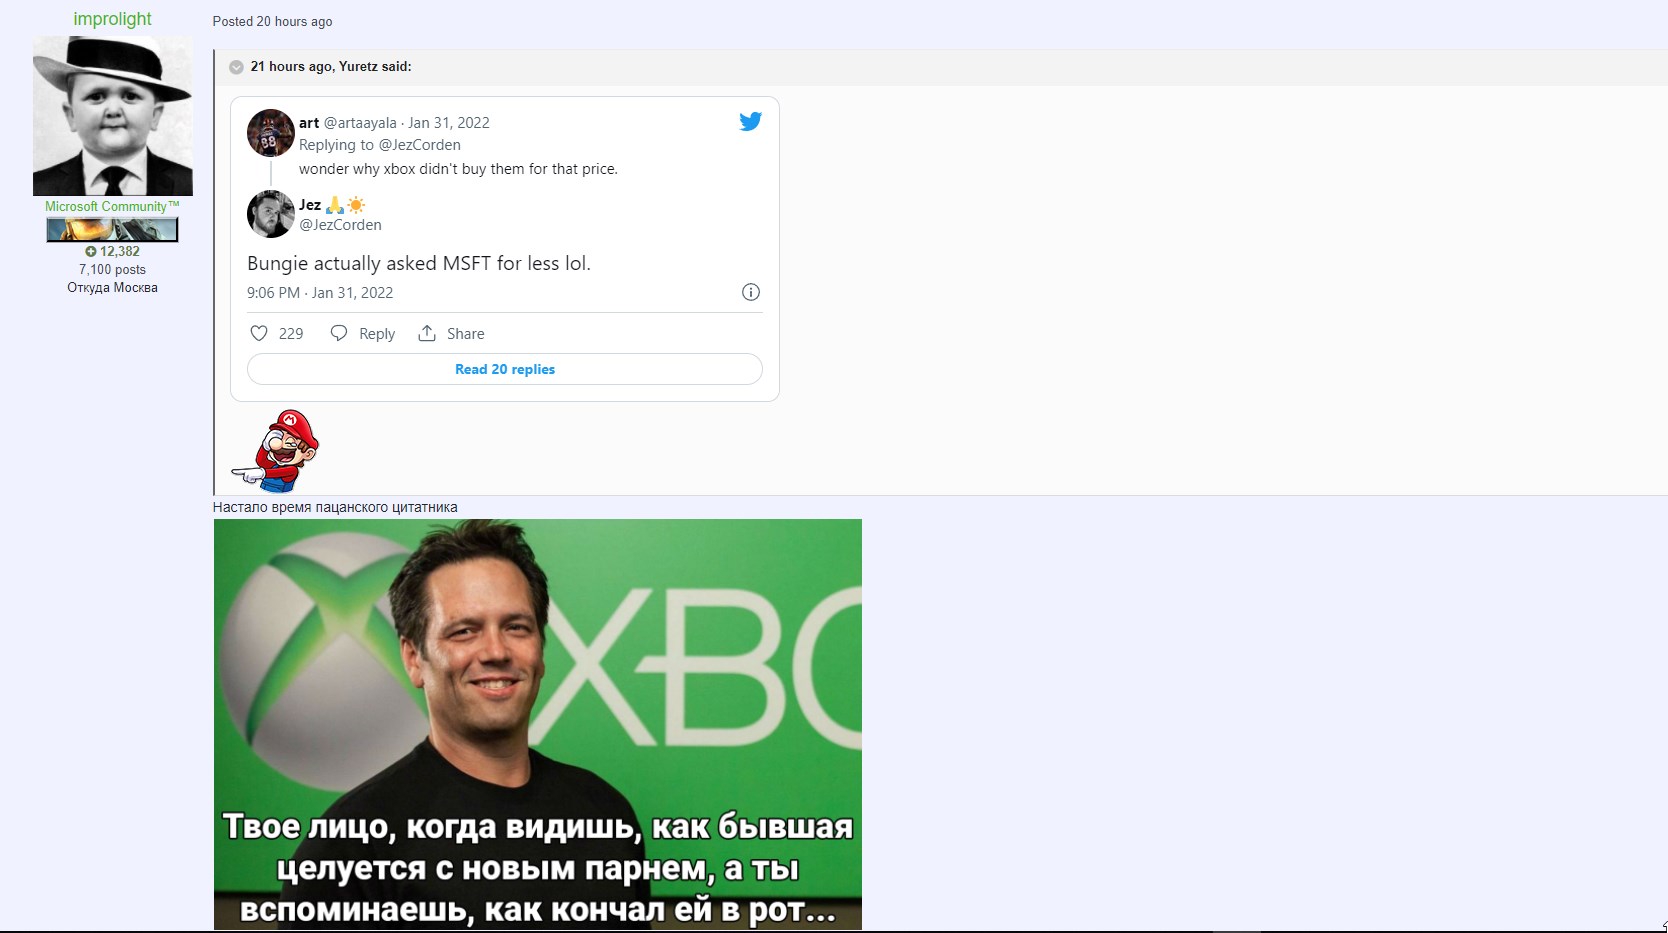The image size is (1668, 933).
Task: Click improlight's avatar picture
Action: click(112, 116)
